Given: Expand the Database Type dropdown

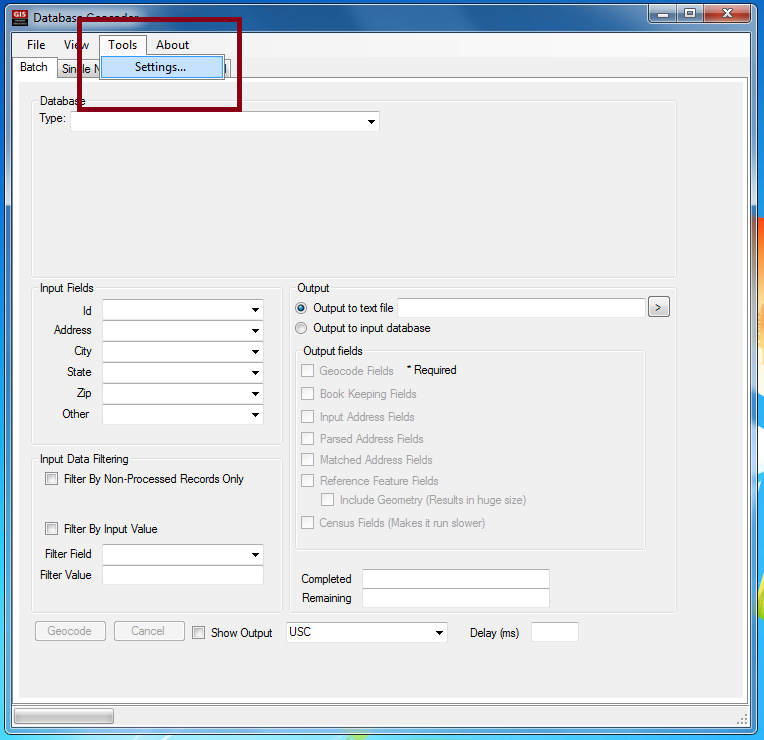Looking at the screenshot, I should pyautogui.click(x=372, y=122).
